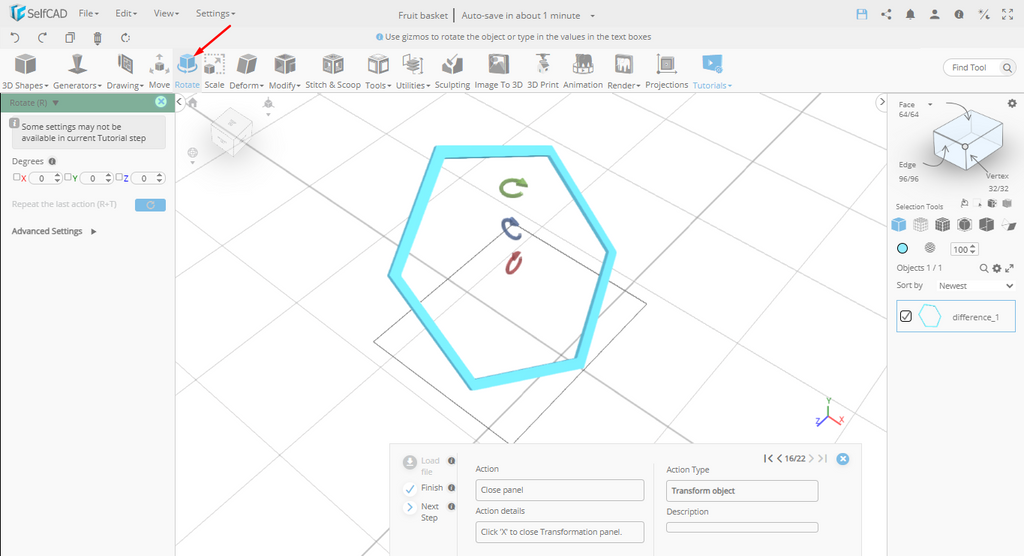Click the delete trash icon

coord(97,38)
